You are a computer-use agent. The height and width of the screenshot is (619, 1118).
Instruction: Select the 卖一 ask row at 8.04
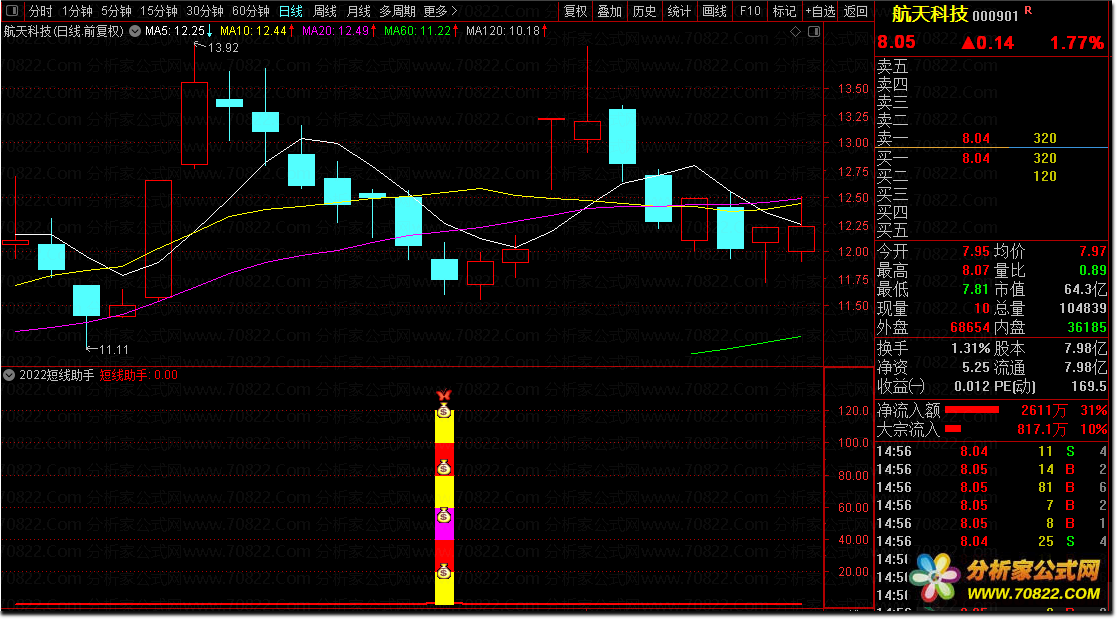[x=992, y=138]
